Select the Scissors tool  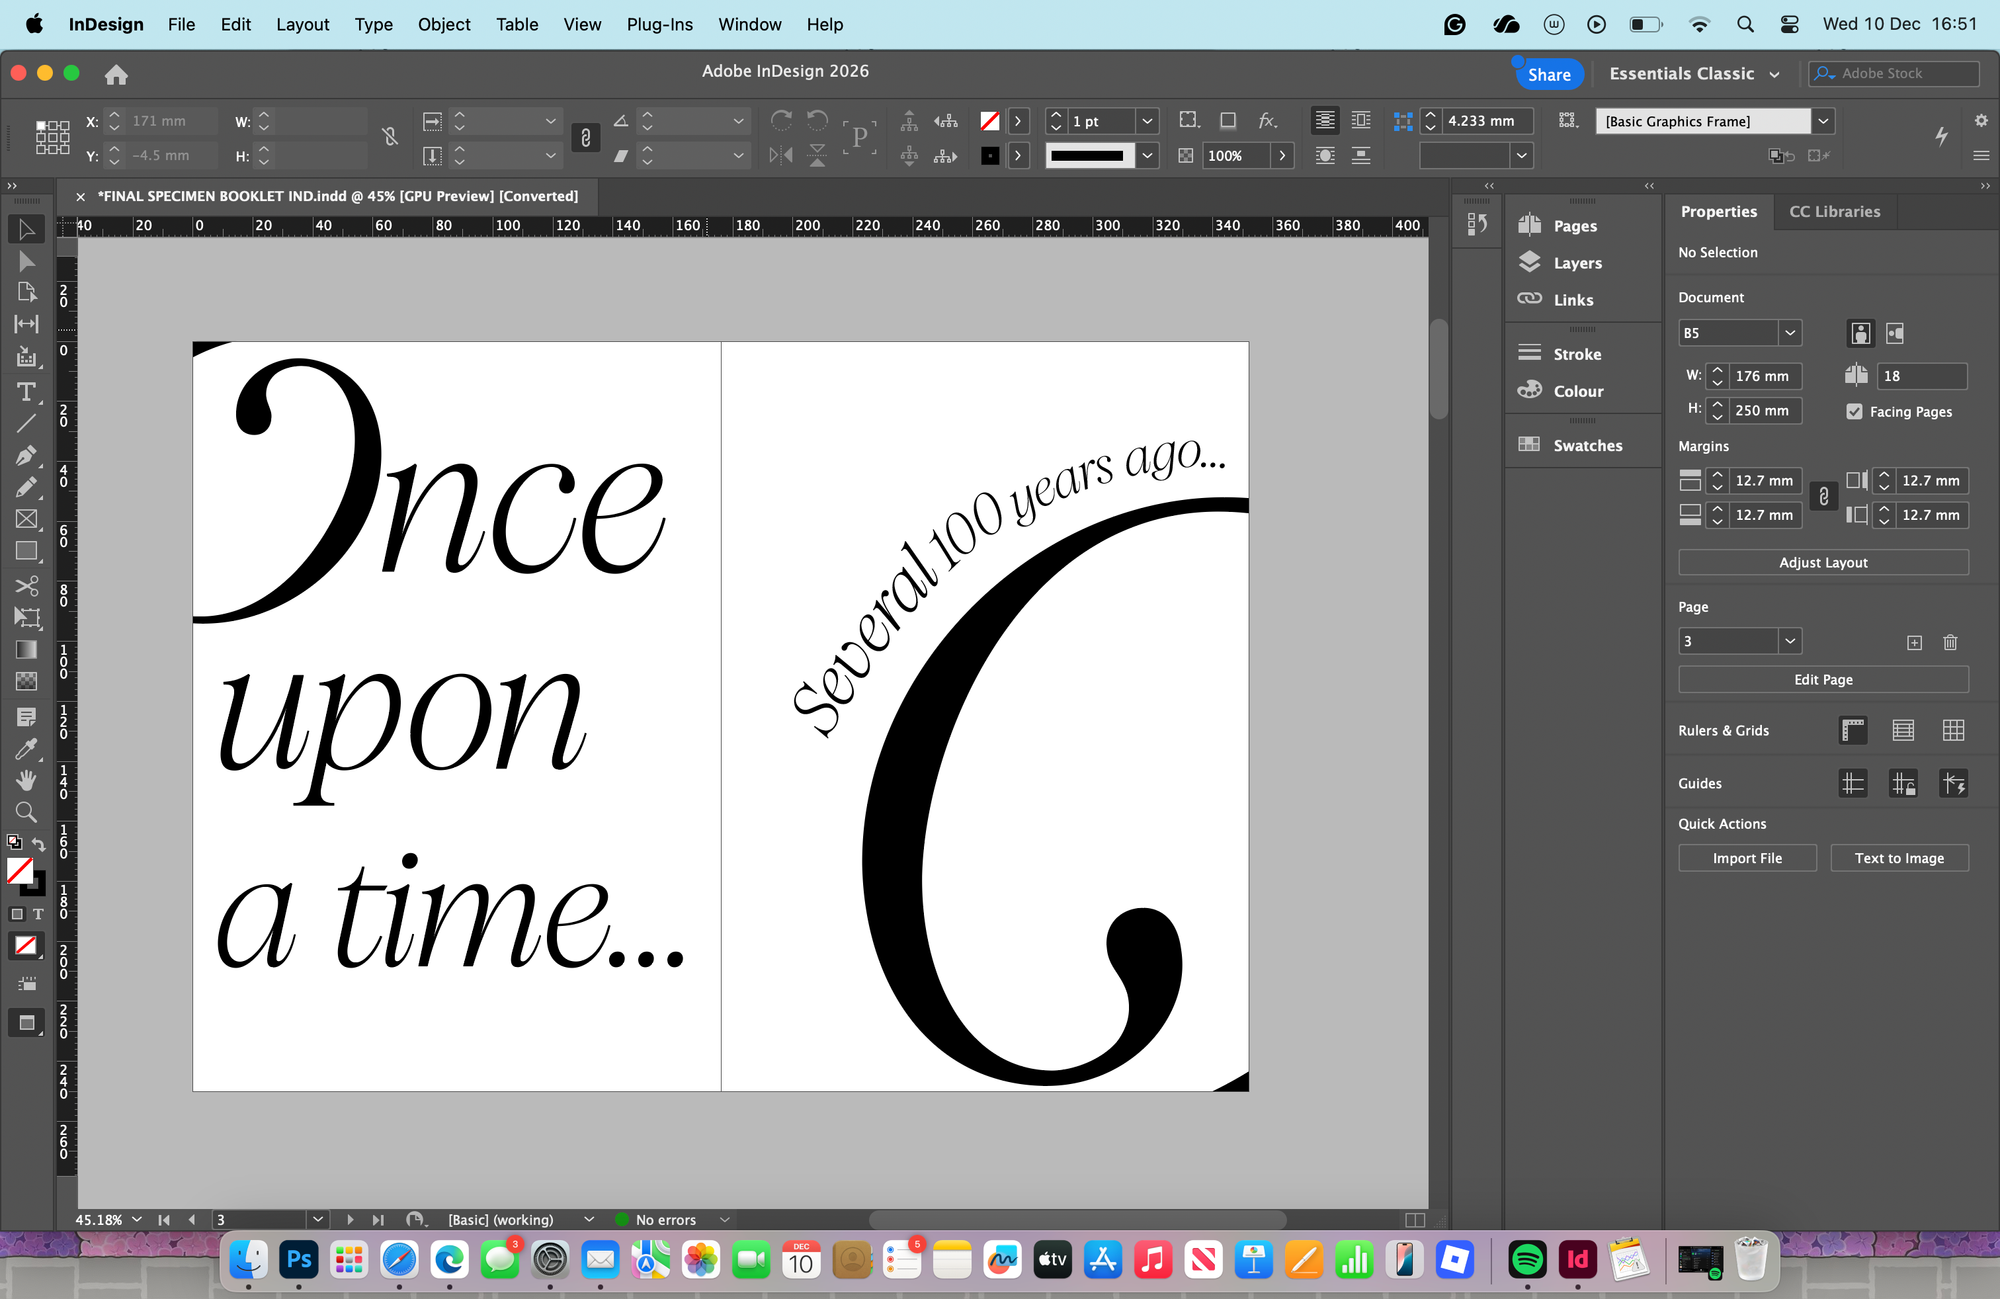click(x=26, y=585)
